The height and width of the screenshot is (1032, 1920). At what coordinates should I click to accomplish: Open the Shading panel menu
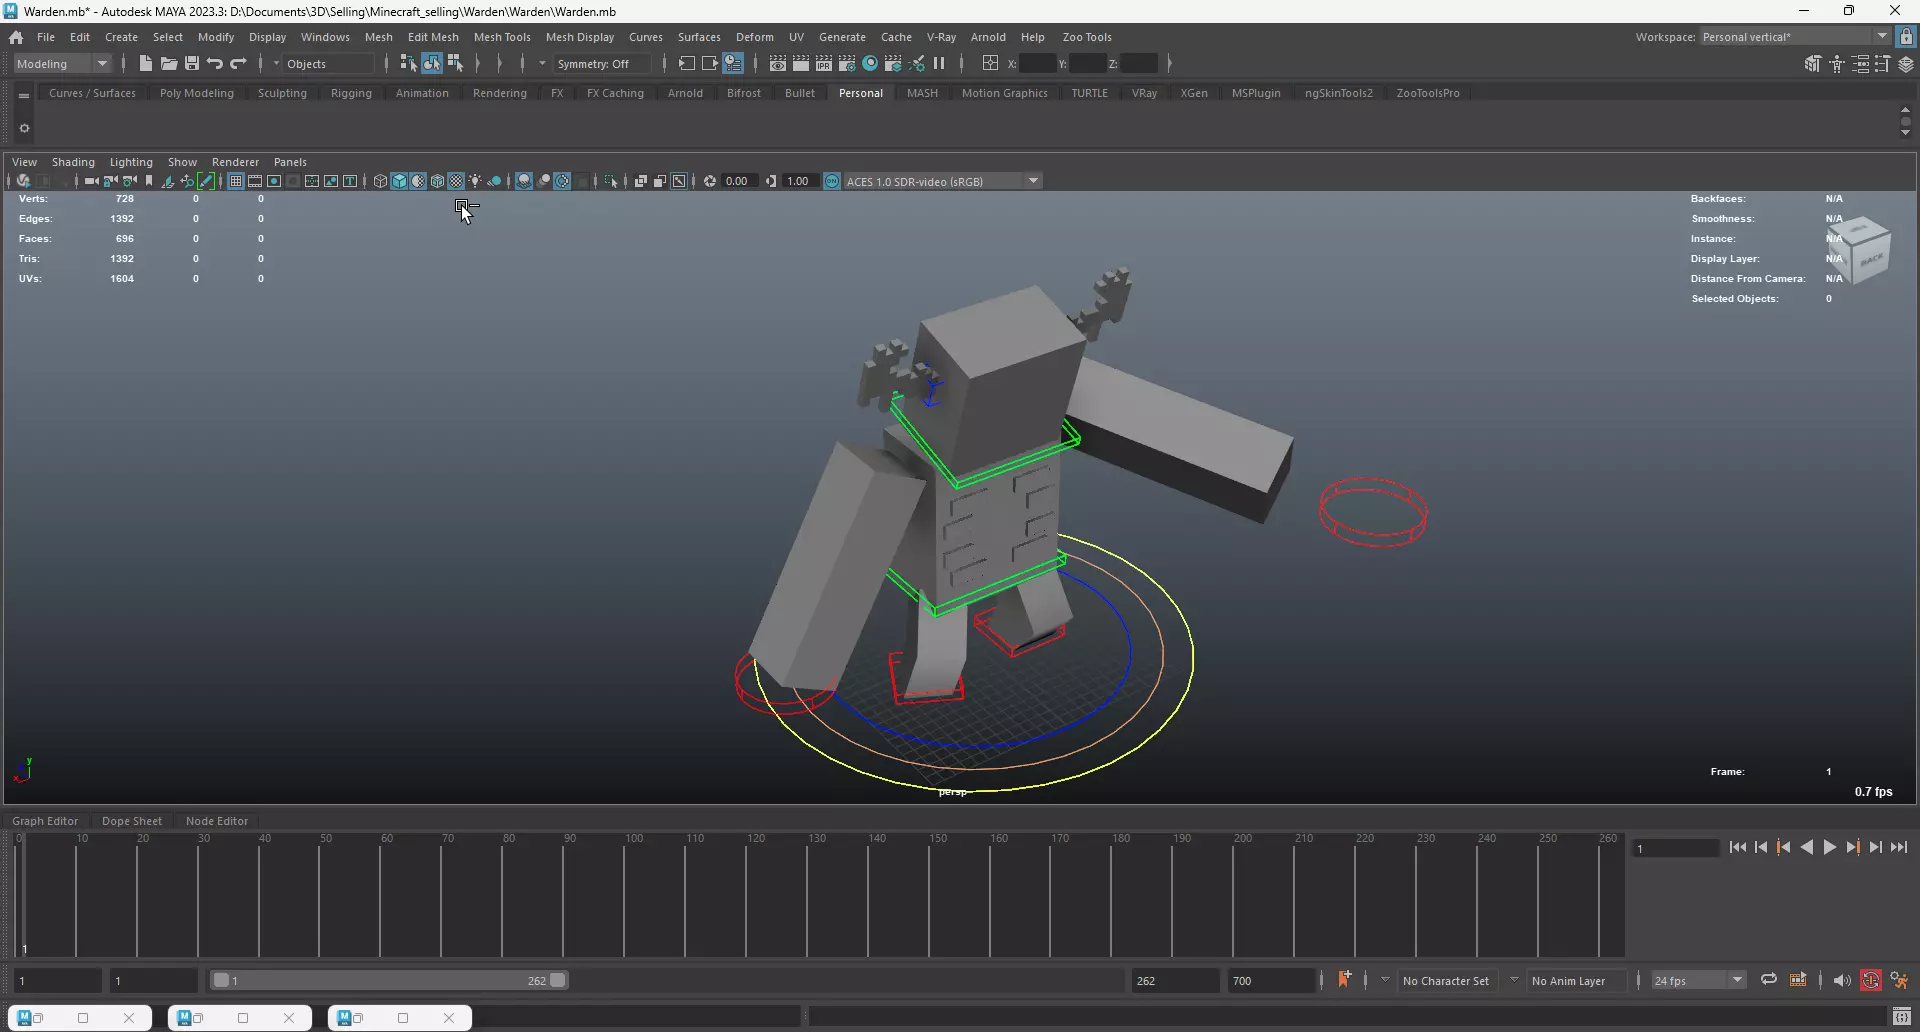click(73, 162)
